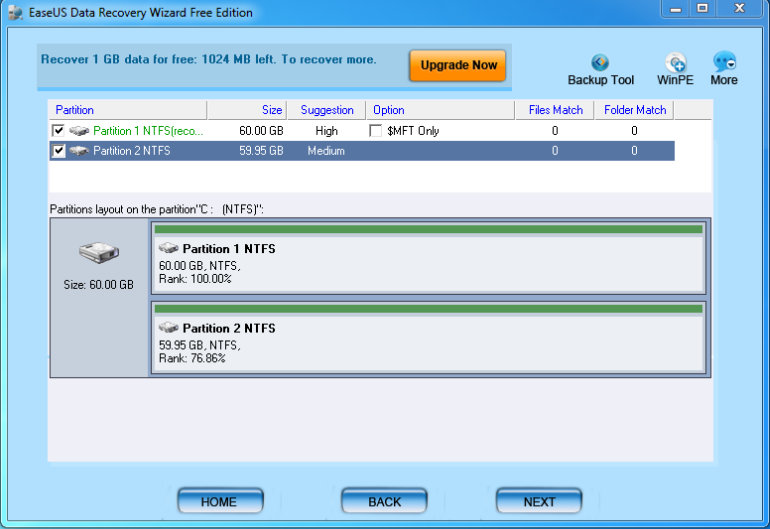
Task: Click drive icon of Partition 2 NTFS row
Action: 79,151
